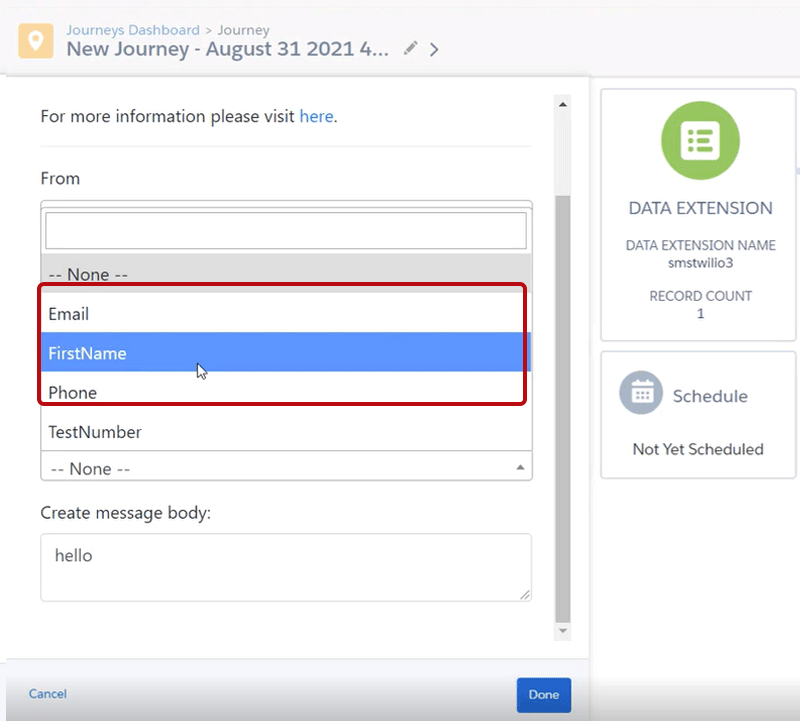The width and height of the screenshot is (800, 721).
Task: Click scrollbar up arrow in panel
Action: click(563, 104)
